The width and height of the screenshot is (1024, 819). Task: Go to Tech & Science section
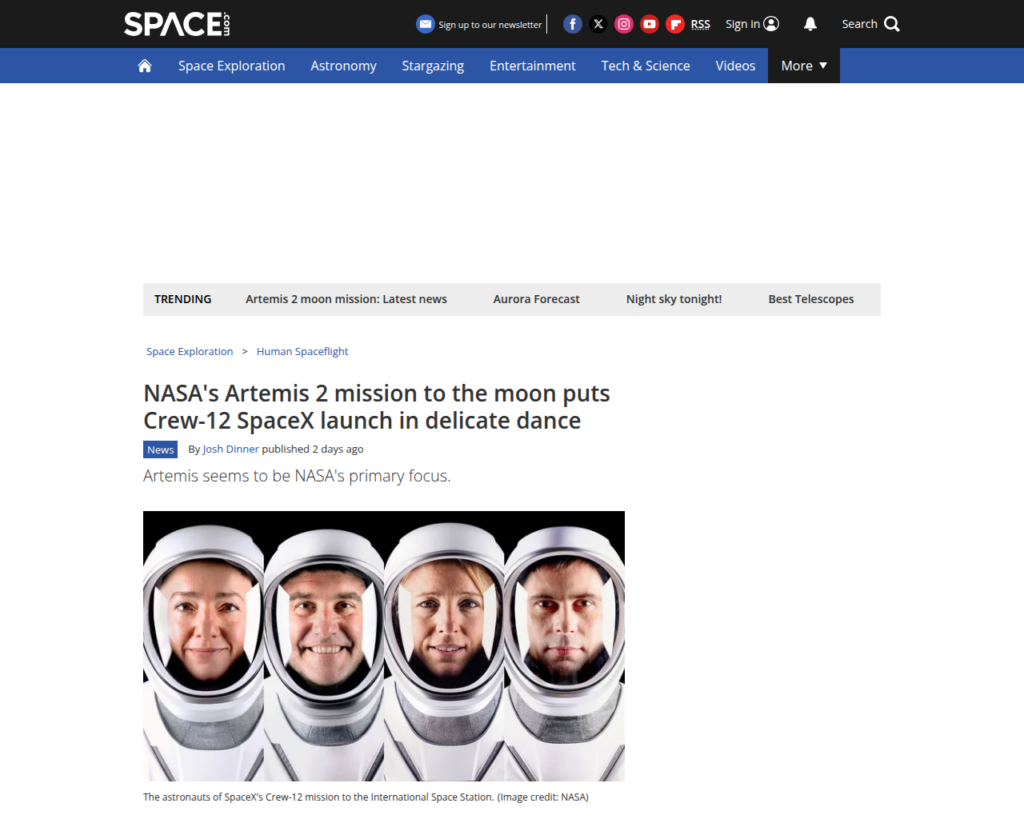point(645,66)
